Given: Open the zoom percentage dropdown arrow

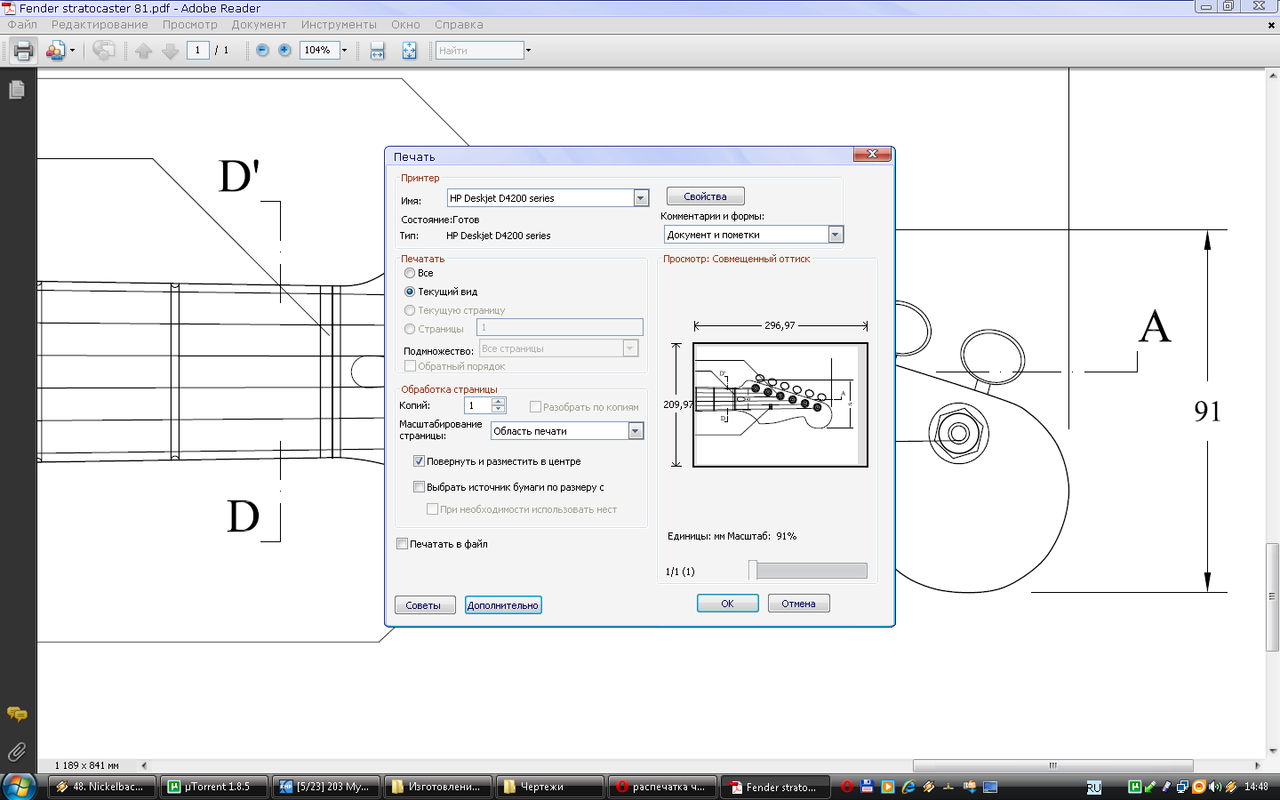Looking at the screenshot, I should pyautogui.click(x=344, y=50).
